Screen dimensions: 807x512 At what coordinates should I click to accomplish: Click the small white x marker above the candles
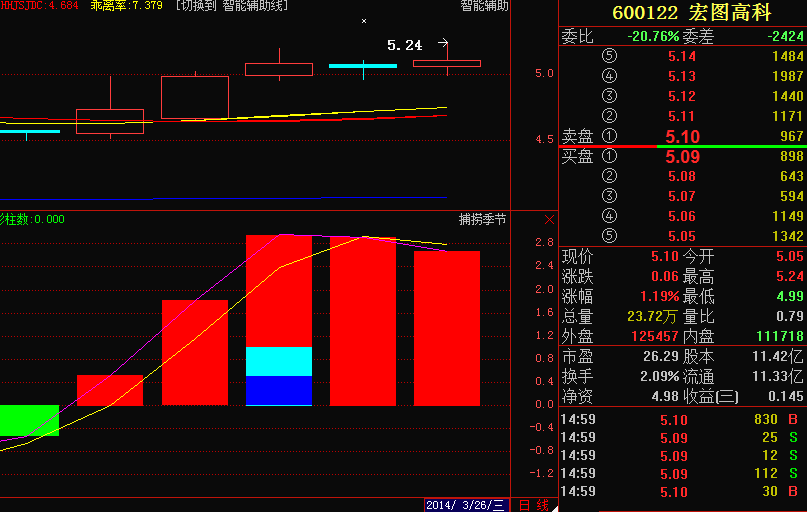click(364, 21)
